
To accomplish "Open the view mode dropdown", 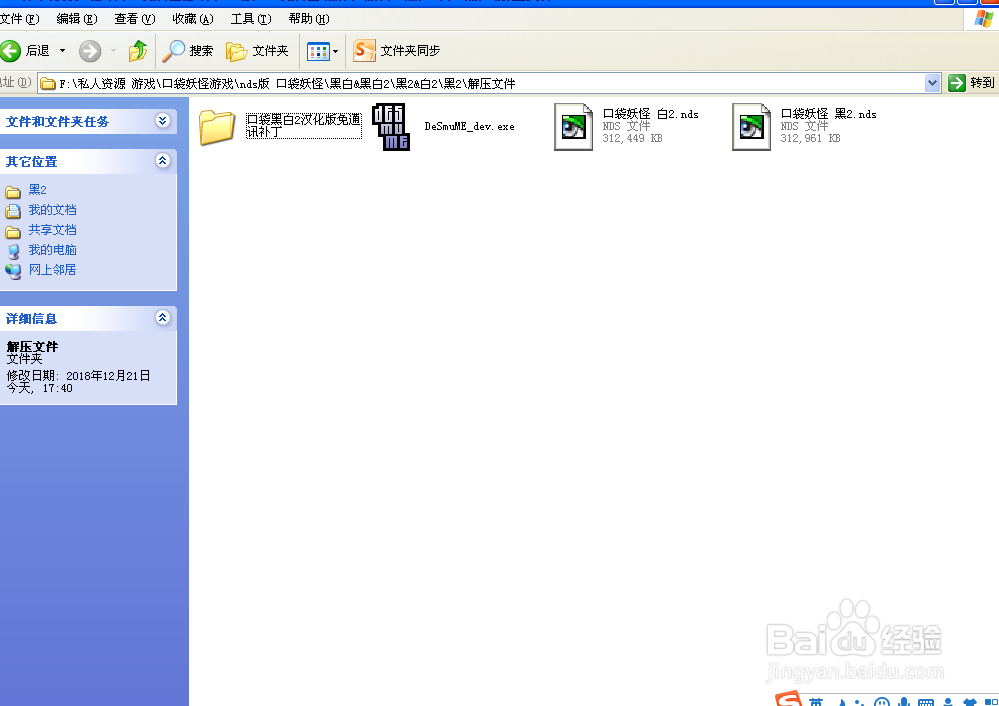I will (335, 51).
